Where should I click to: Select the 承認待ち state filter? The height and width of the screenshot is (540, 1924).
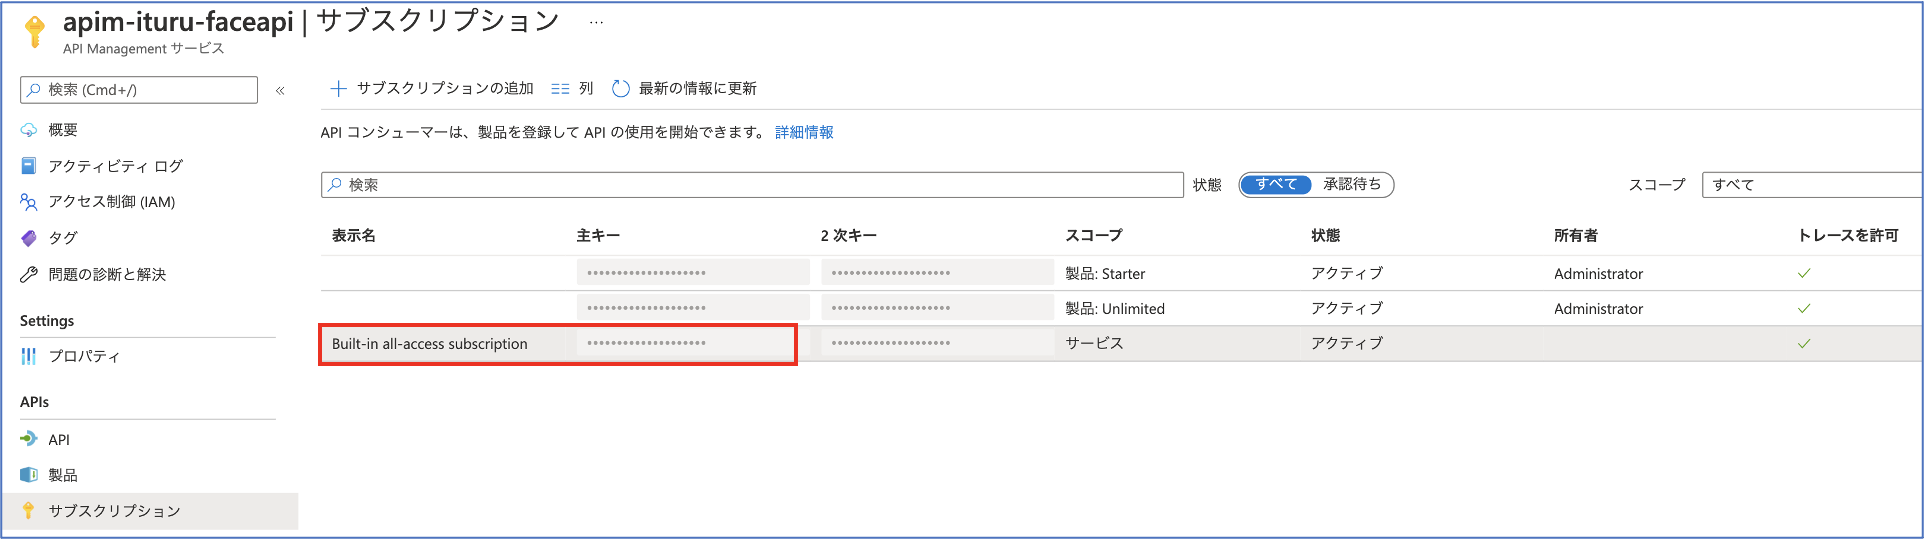pyautogui.click(x=1352, y=184)
